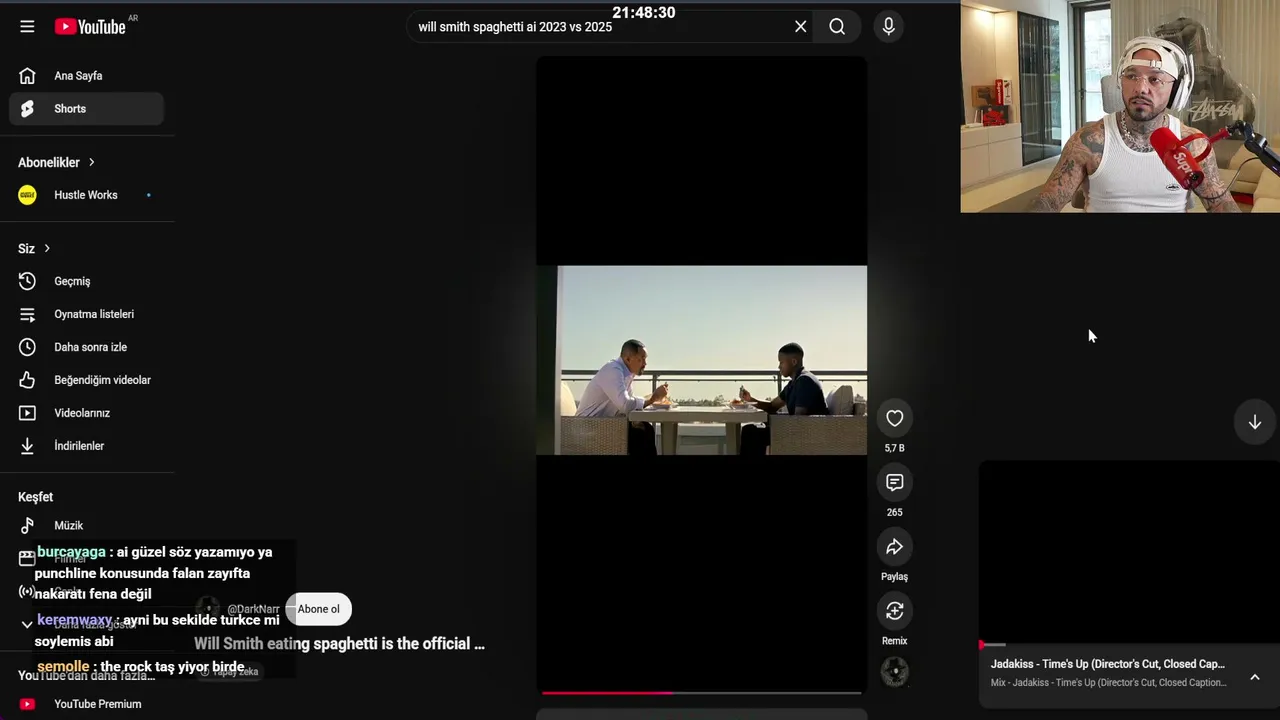The image size is (1280, 720).
Task: Clear the search query with X
Action: point(800,27)
